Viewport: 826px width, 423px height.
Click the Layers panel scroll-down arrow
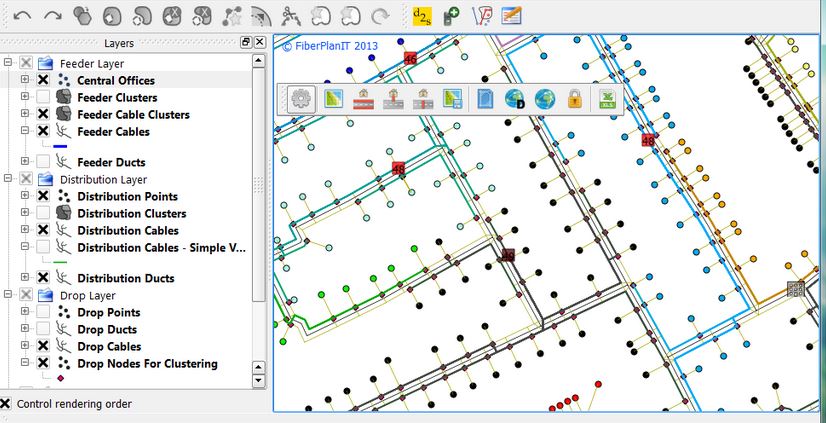click(259, 381)
